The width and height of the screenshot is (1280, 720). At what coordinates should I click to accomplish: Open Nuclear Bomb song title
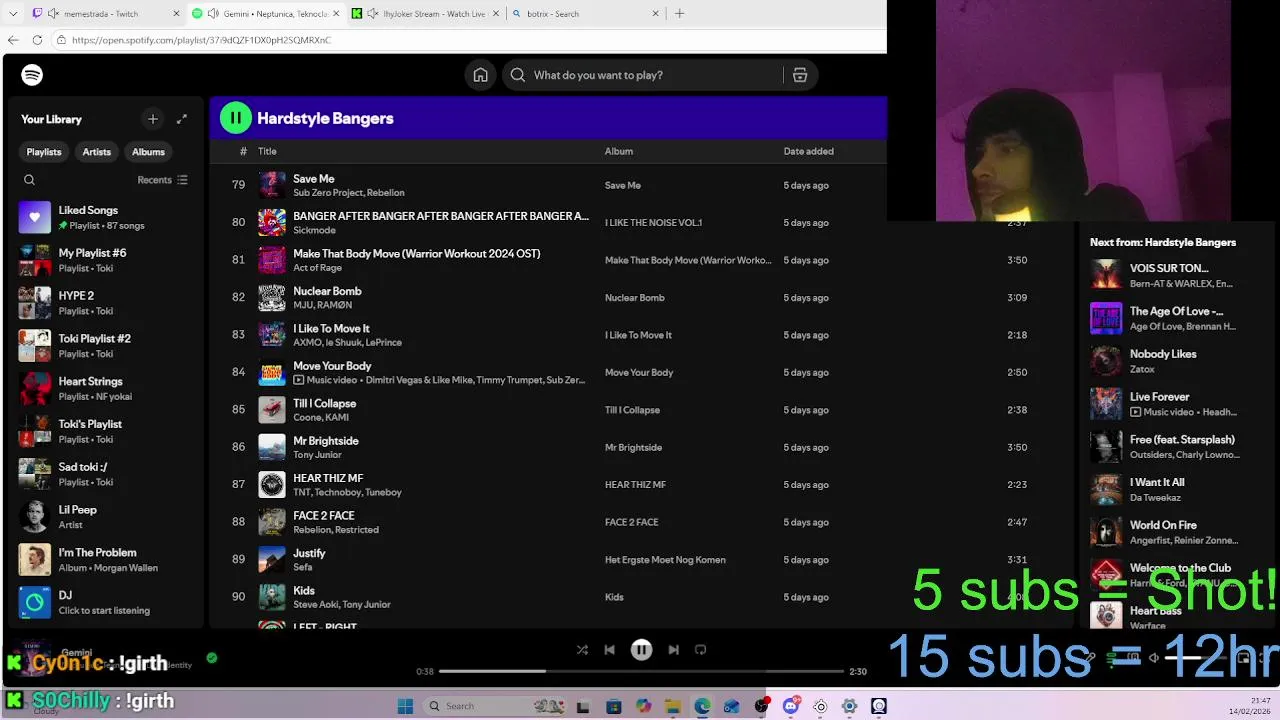(327, 291)
